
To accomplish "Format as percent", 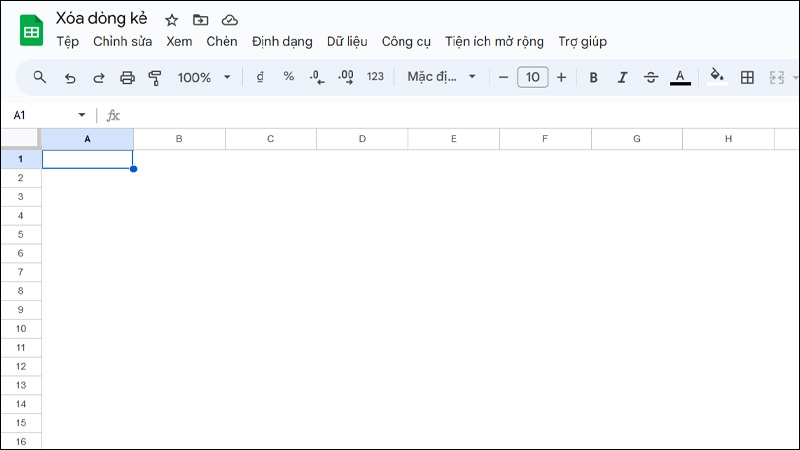I will pyautogui.click(x=289, y=77).
